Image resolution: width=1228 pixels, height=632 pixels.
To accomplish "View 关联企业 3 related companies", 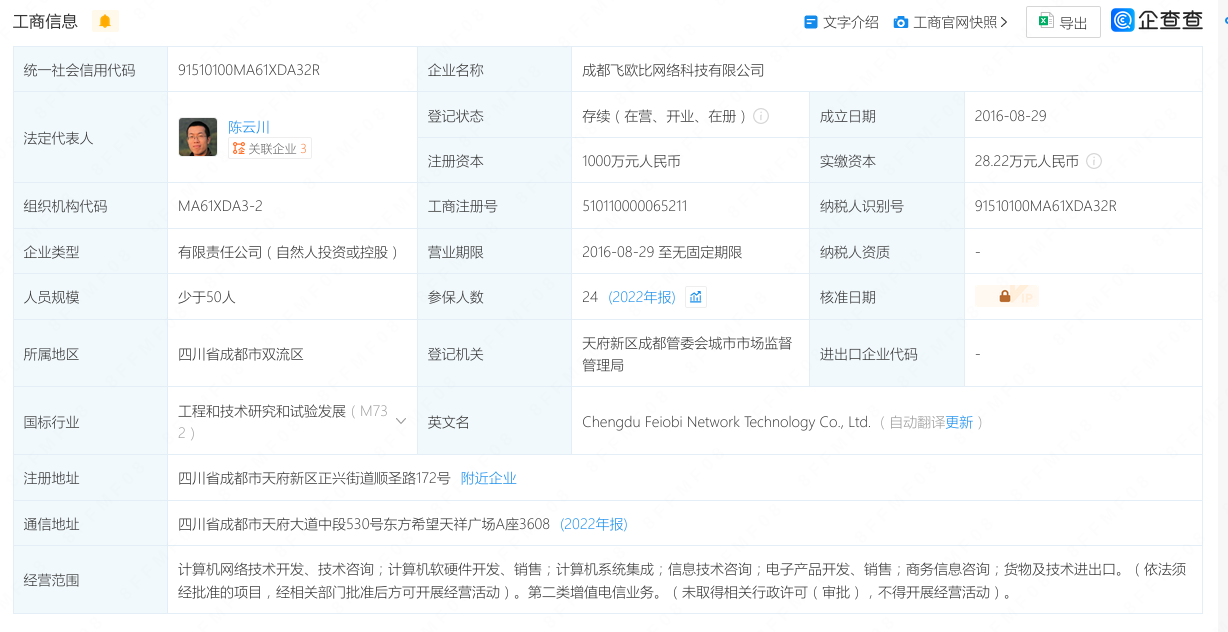I will coord(270,149).
